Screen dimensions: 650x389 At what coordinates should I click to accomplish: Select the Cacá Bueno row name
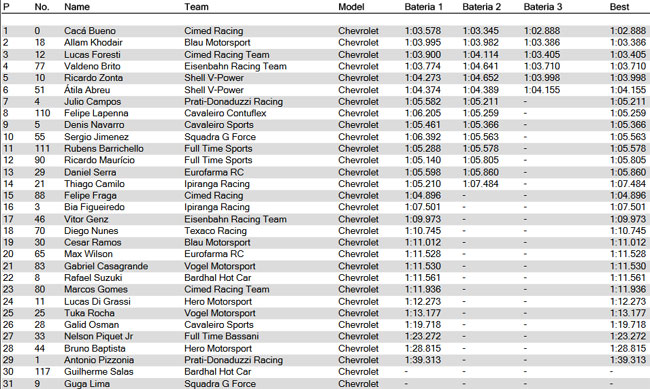click(90, 31)
